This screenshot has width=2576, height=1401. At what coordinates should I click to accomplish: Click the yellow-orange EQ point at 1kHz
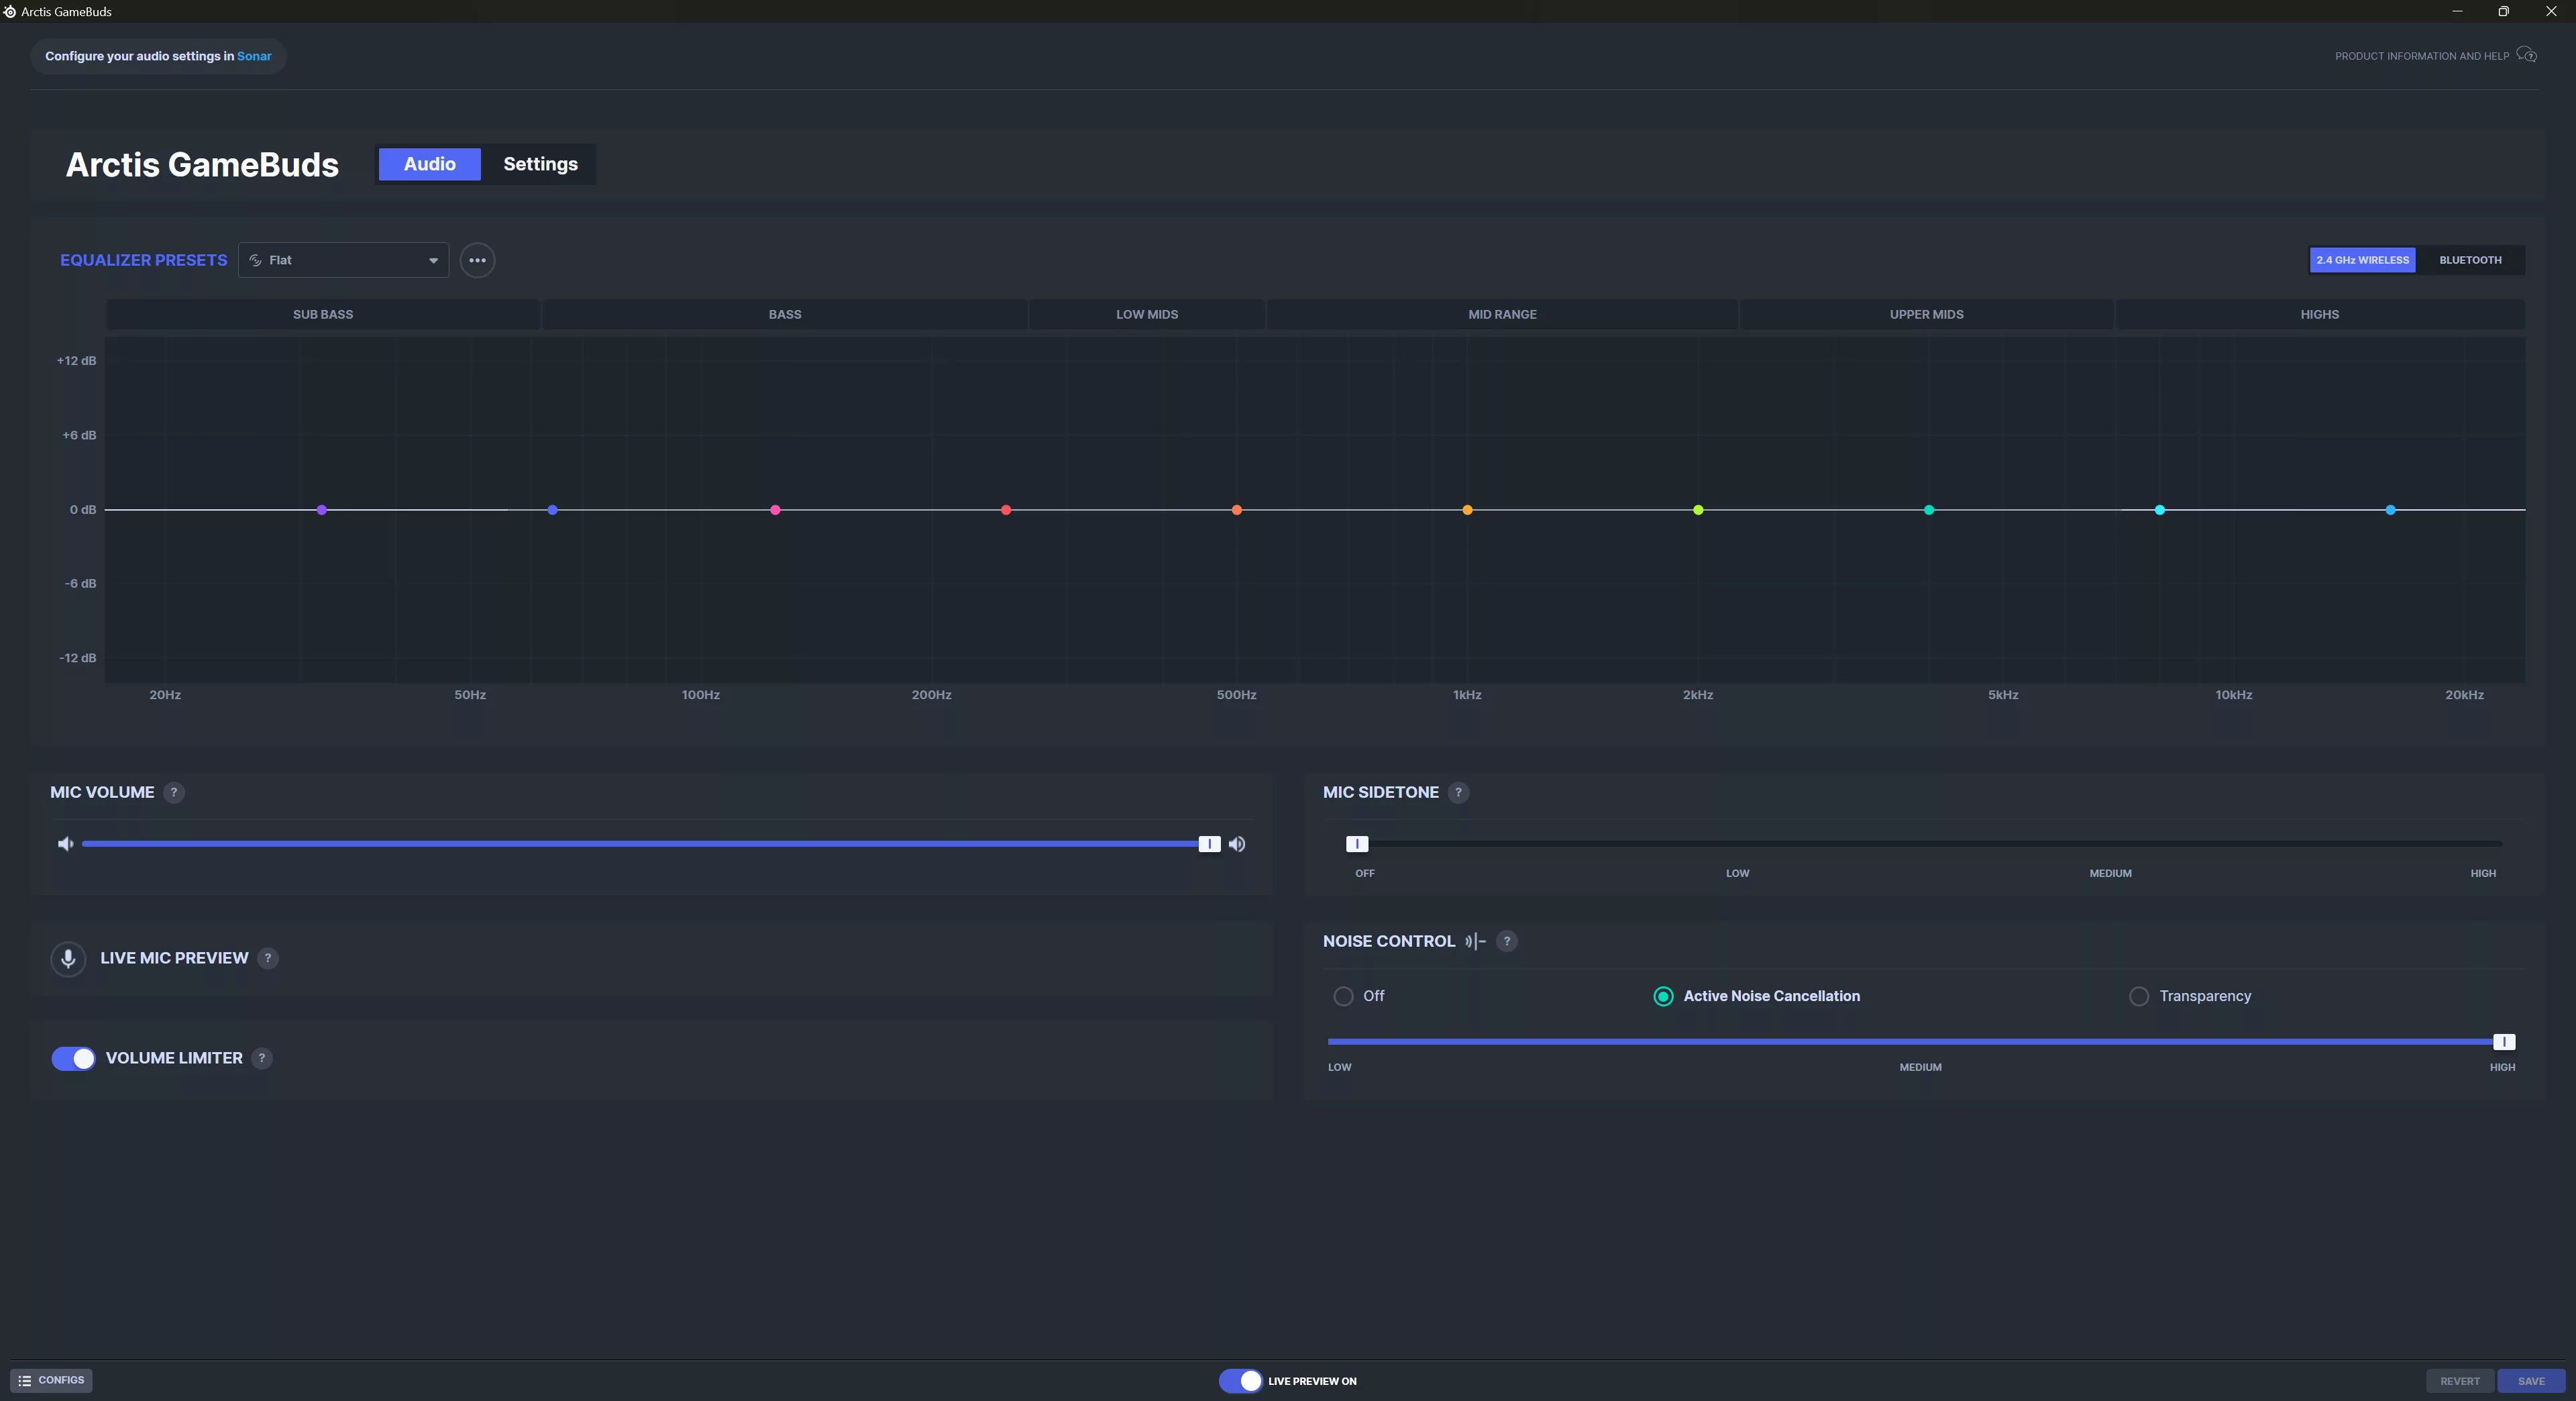[1467, 510]
